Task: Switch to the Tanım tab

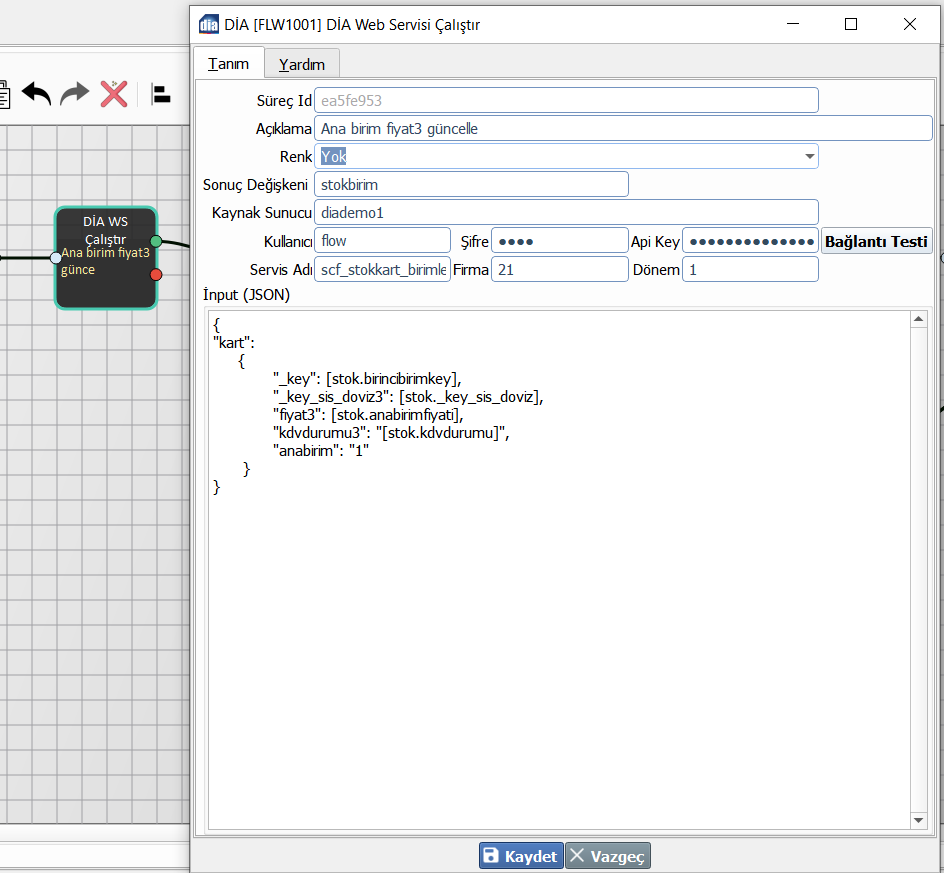Action: pyautogui.click(x=228, y=64)
